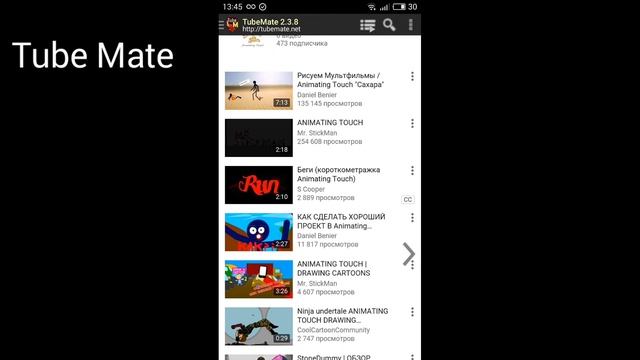Tap "135 145 просмотров" view count
Image resolution: width=640 pixels, height=360 pixels.
point(329,104)
